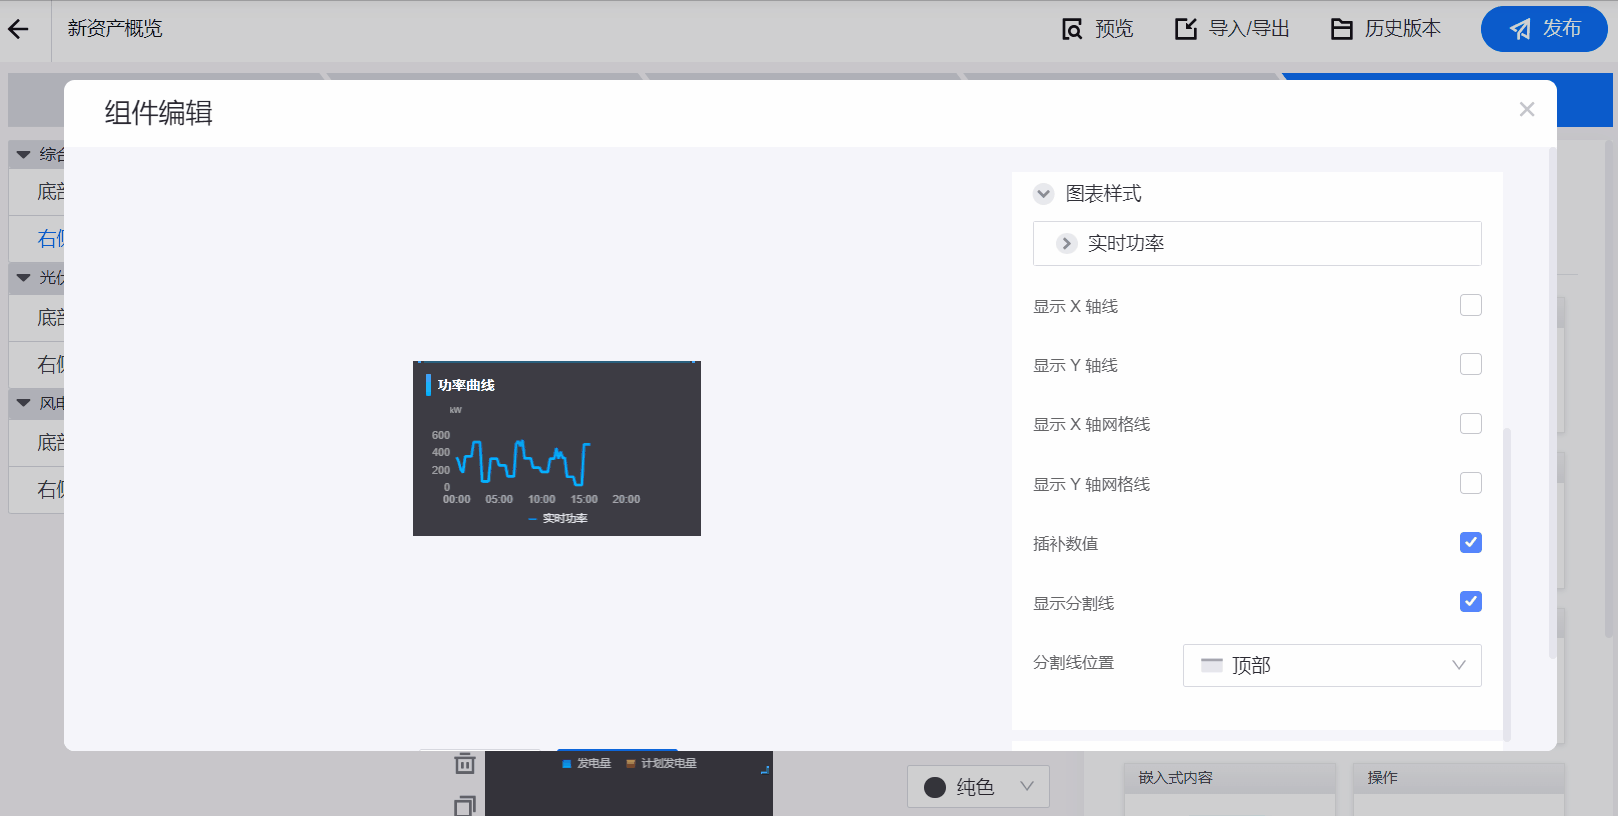Enable 显示 X 轴网格线 checkbox

1470,424
